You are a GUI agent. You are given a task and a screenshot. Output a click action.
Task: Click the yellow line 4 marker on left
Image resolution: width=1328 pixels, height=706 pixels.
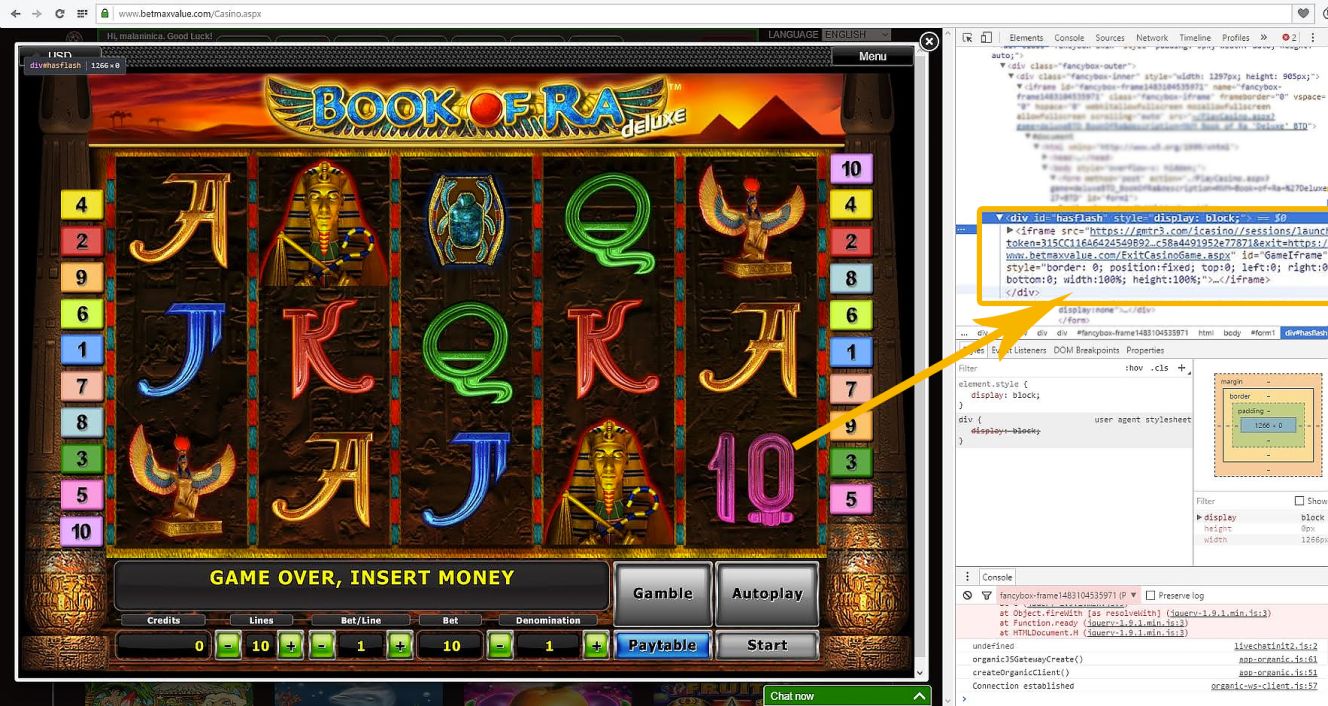tap(82, 205)
